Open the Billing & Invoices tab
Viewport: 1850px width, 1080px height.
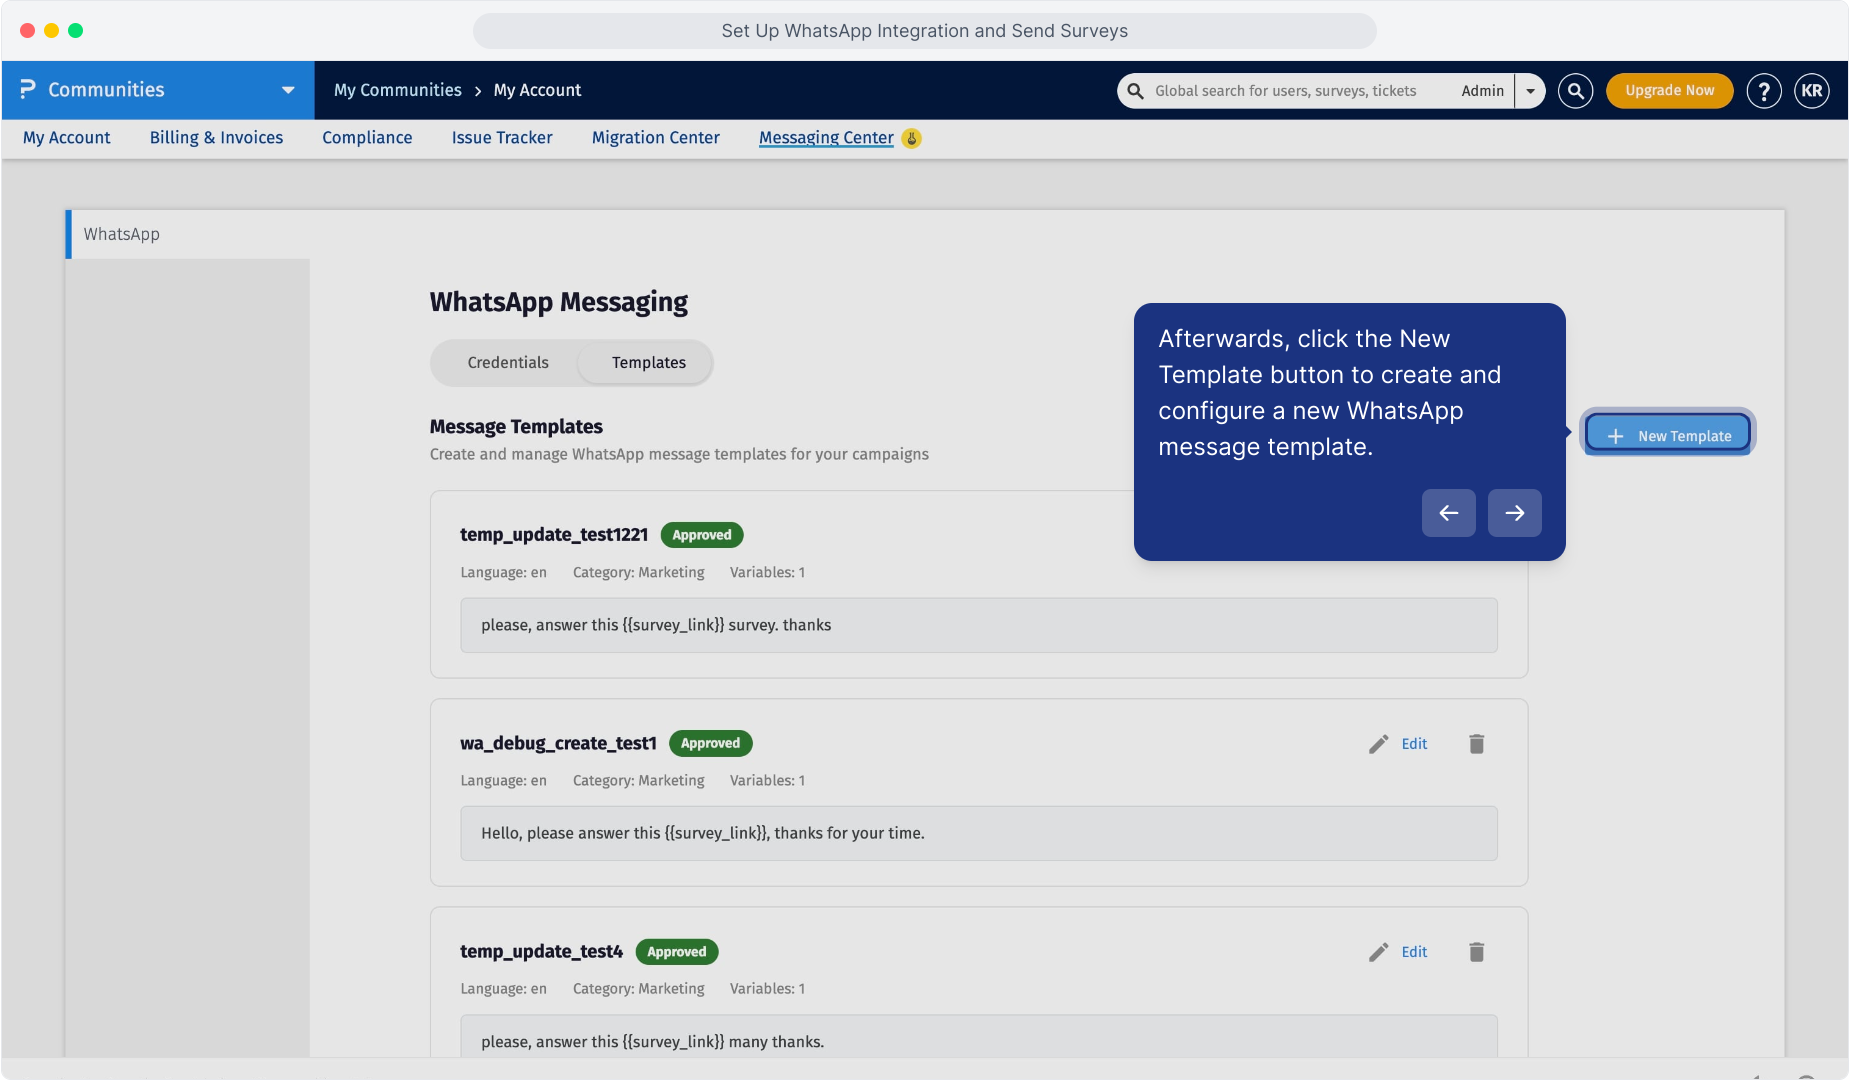point(216,138)
